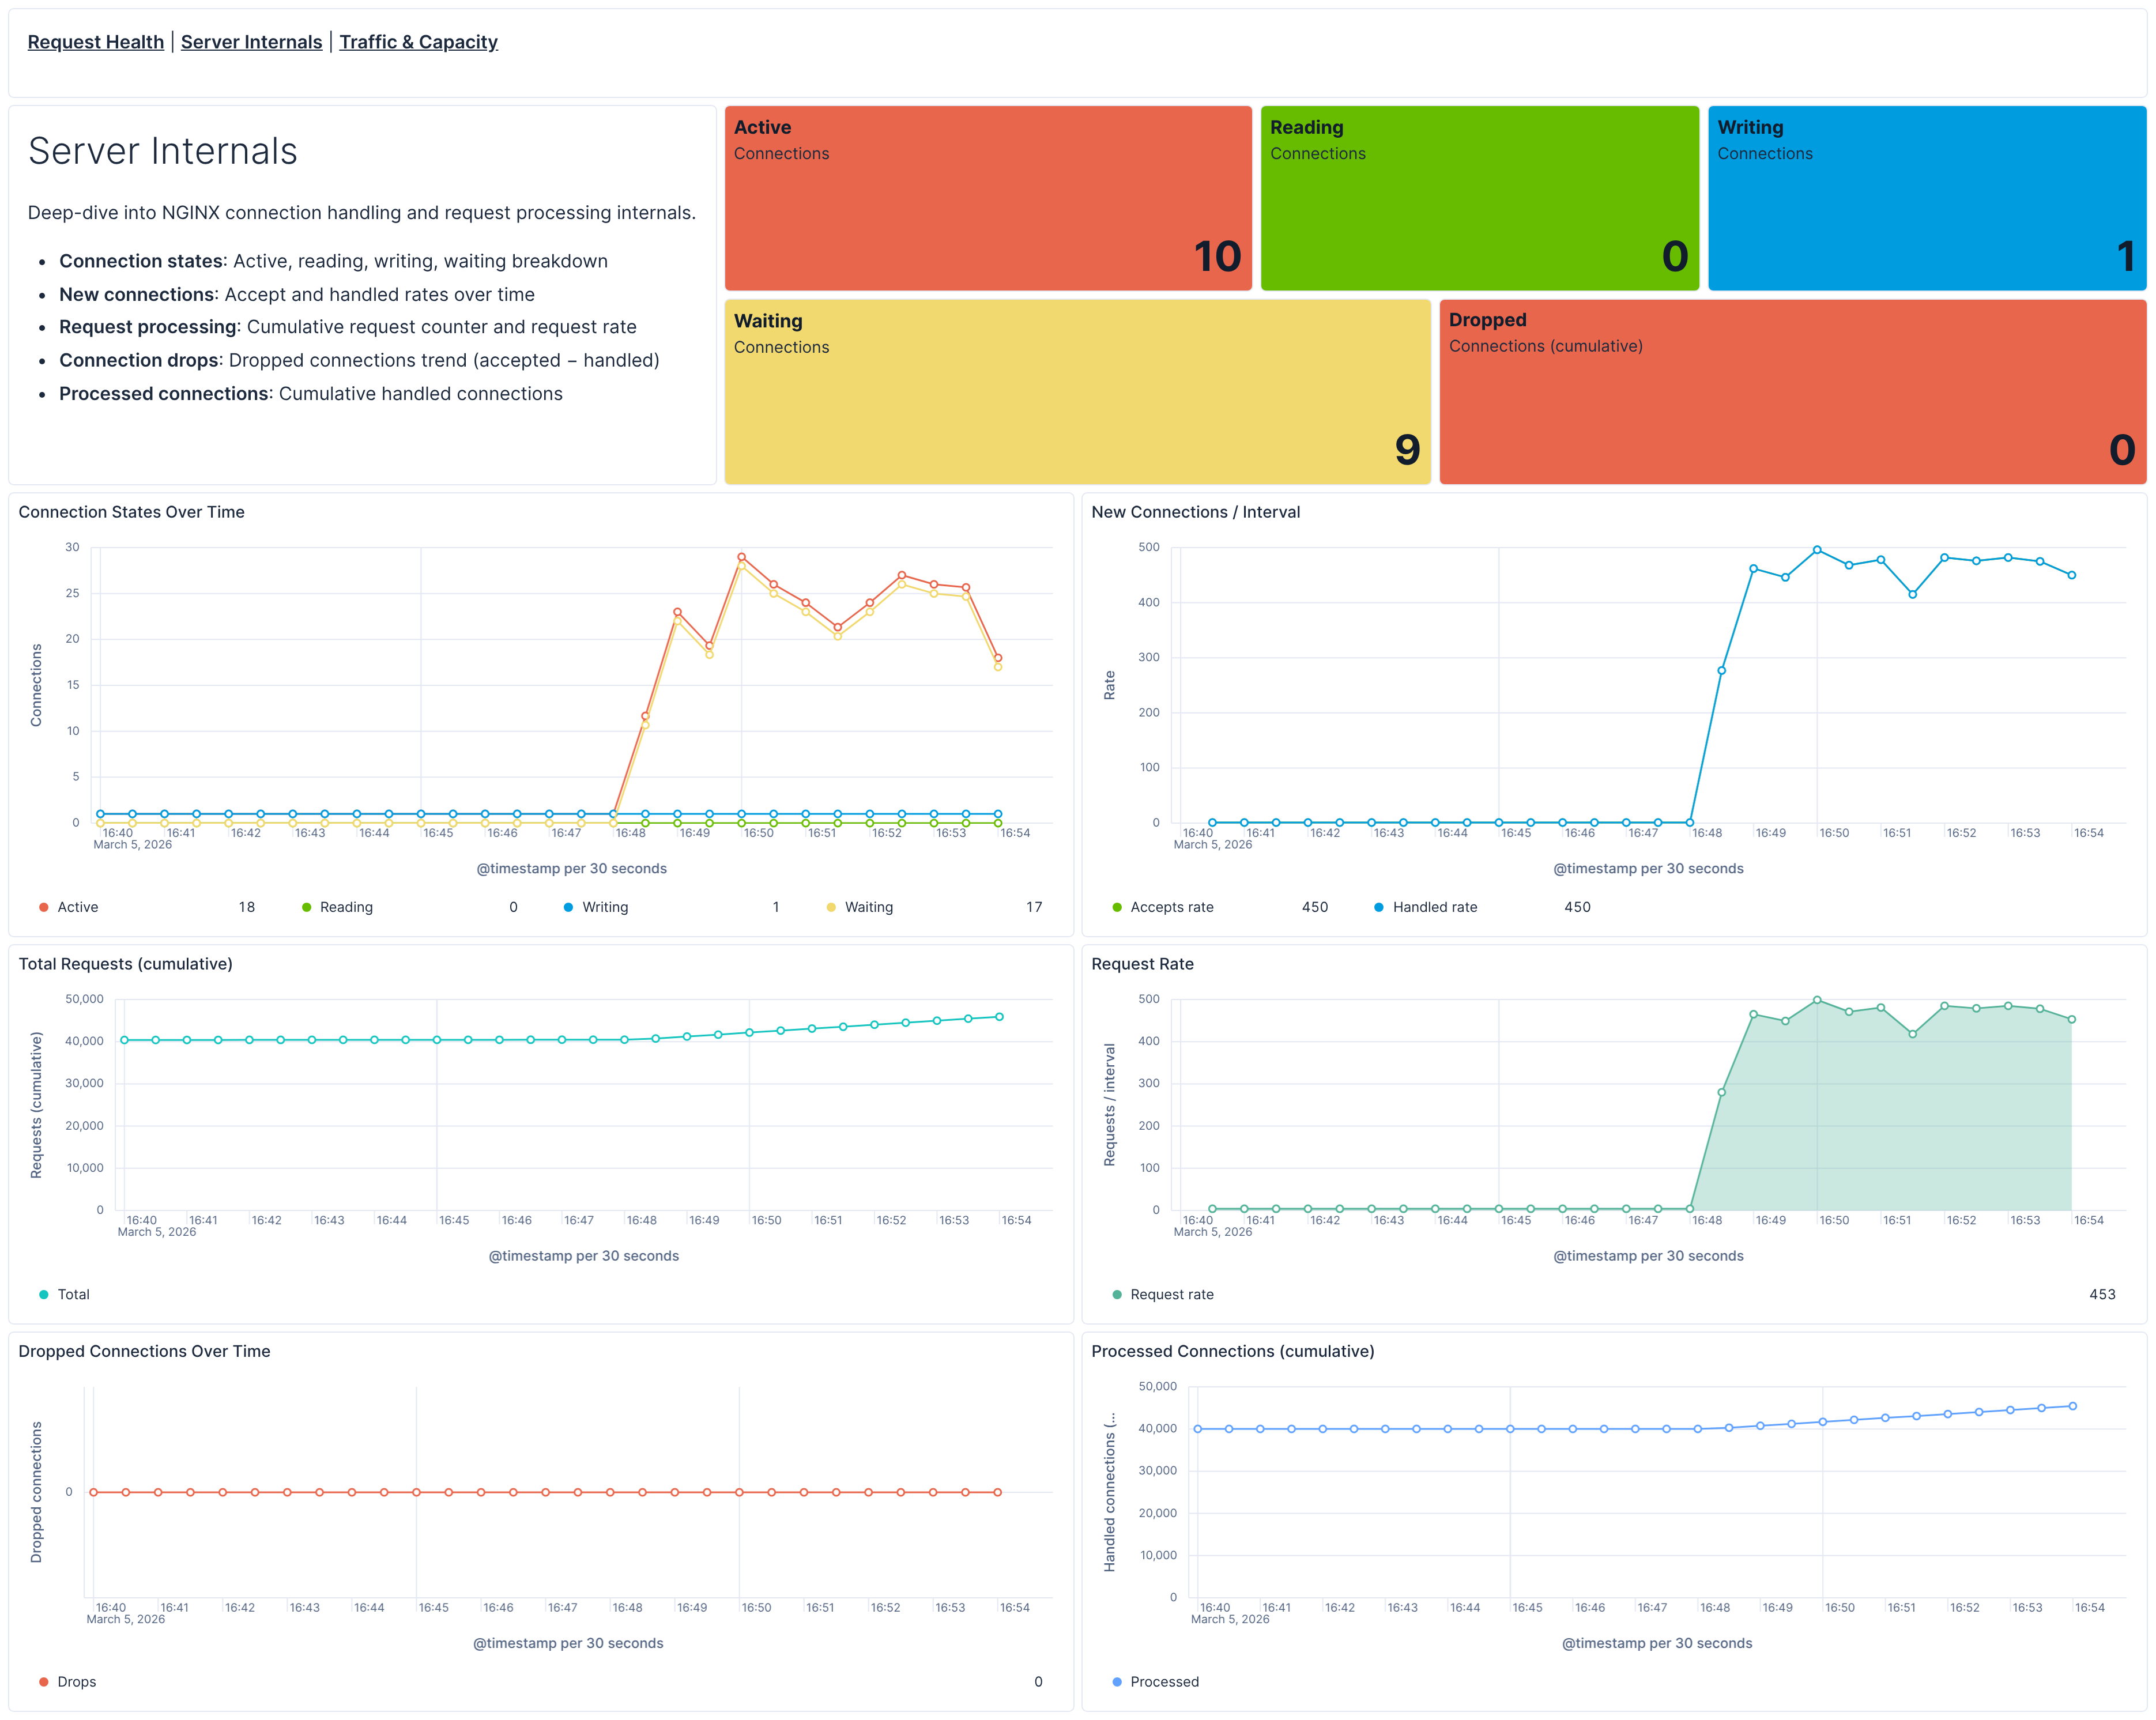
Task: Toggle the Request rate legend entry
Action: (1172, 1294)
